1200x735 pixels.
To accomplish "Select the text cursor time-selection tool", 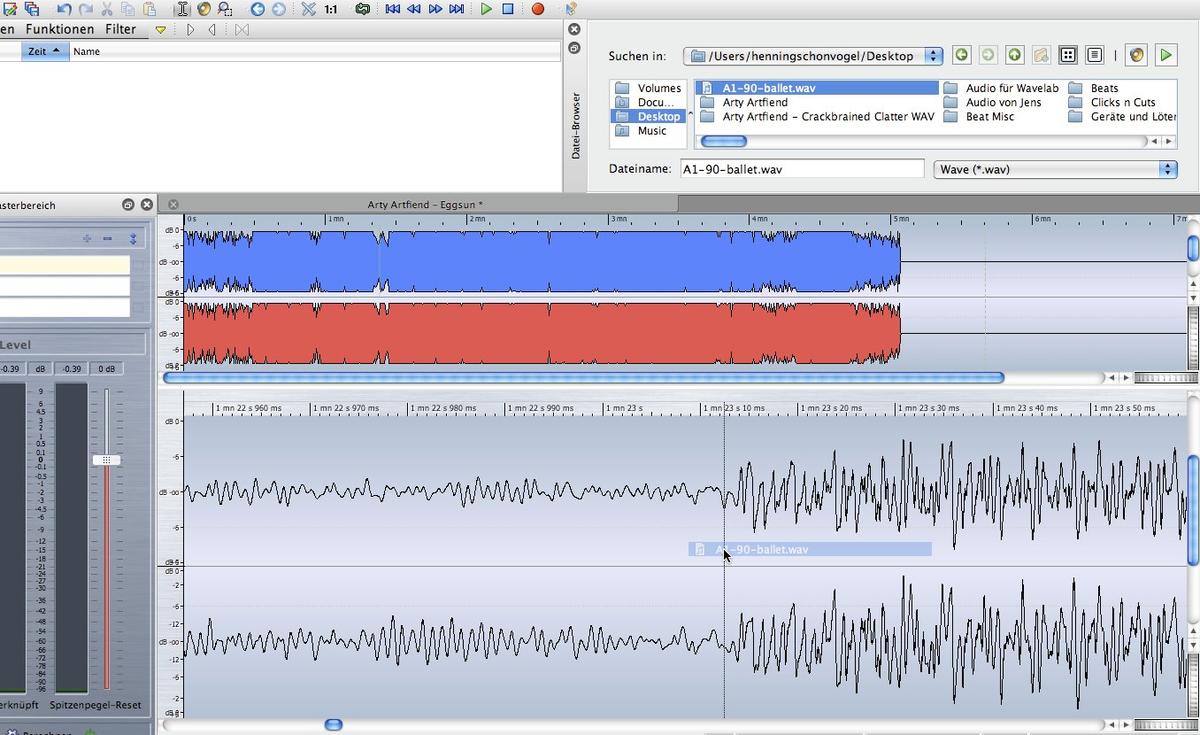I will tap(182, 9).
